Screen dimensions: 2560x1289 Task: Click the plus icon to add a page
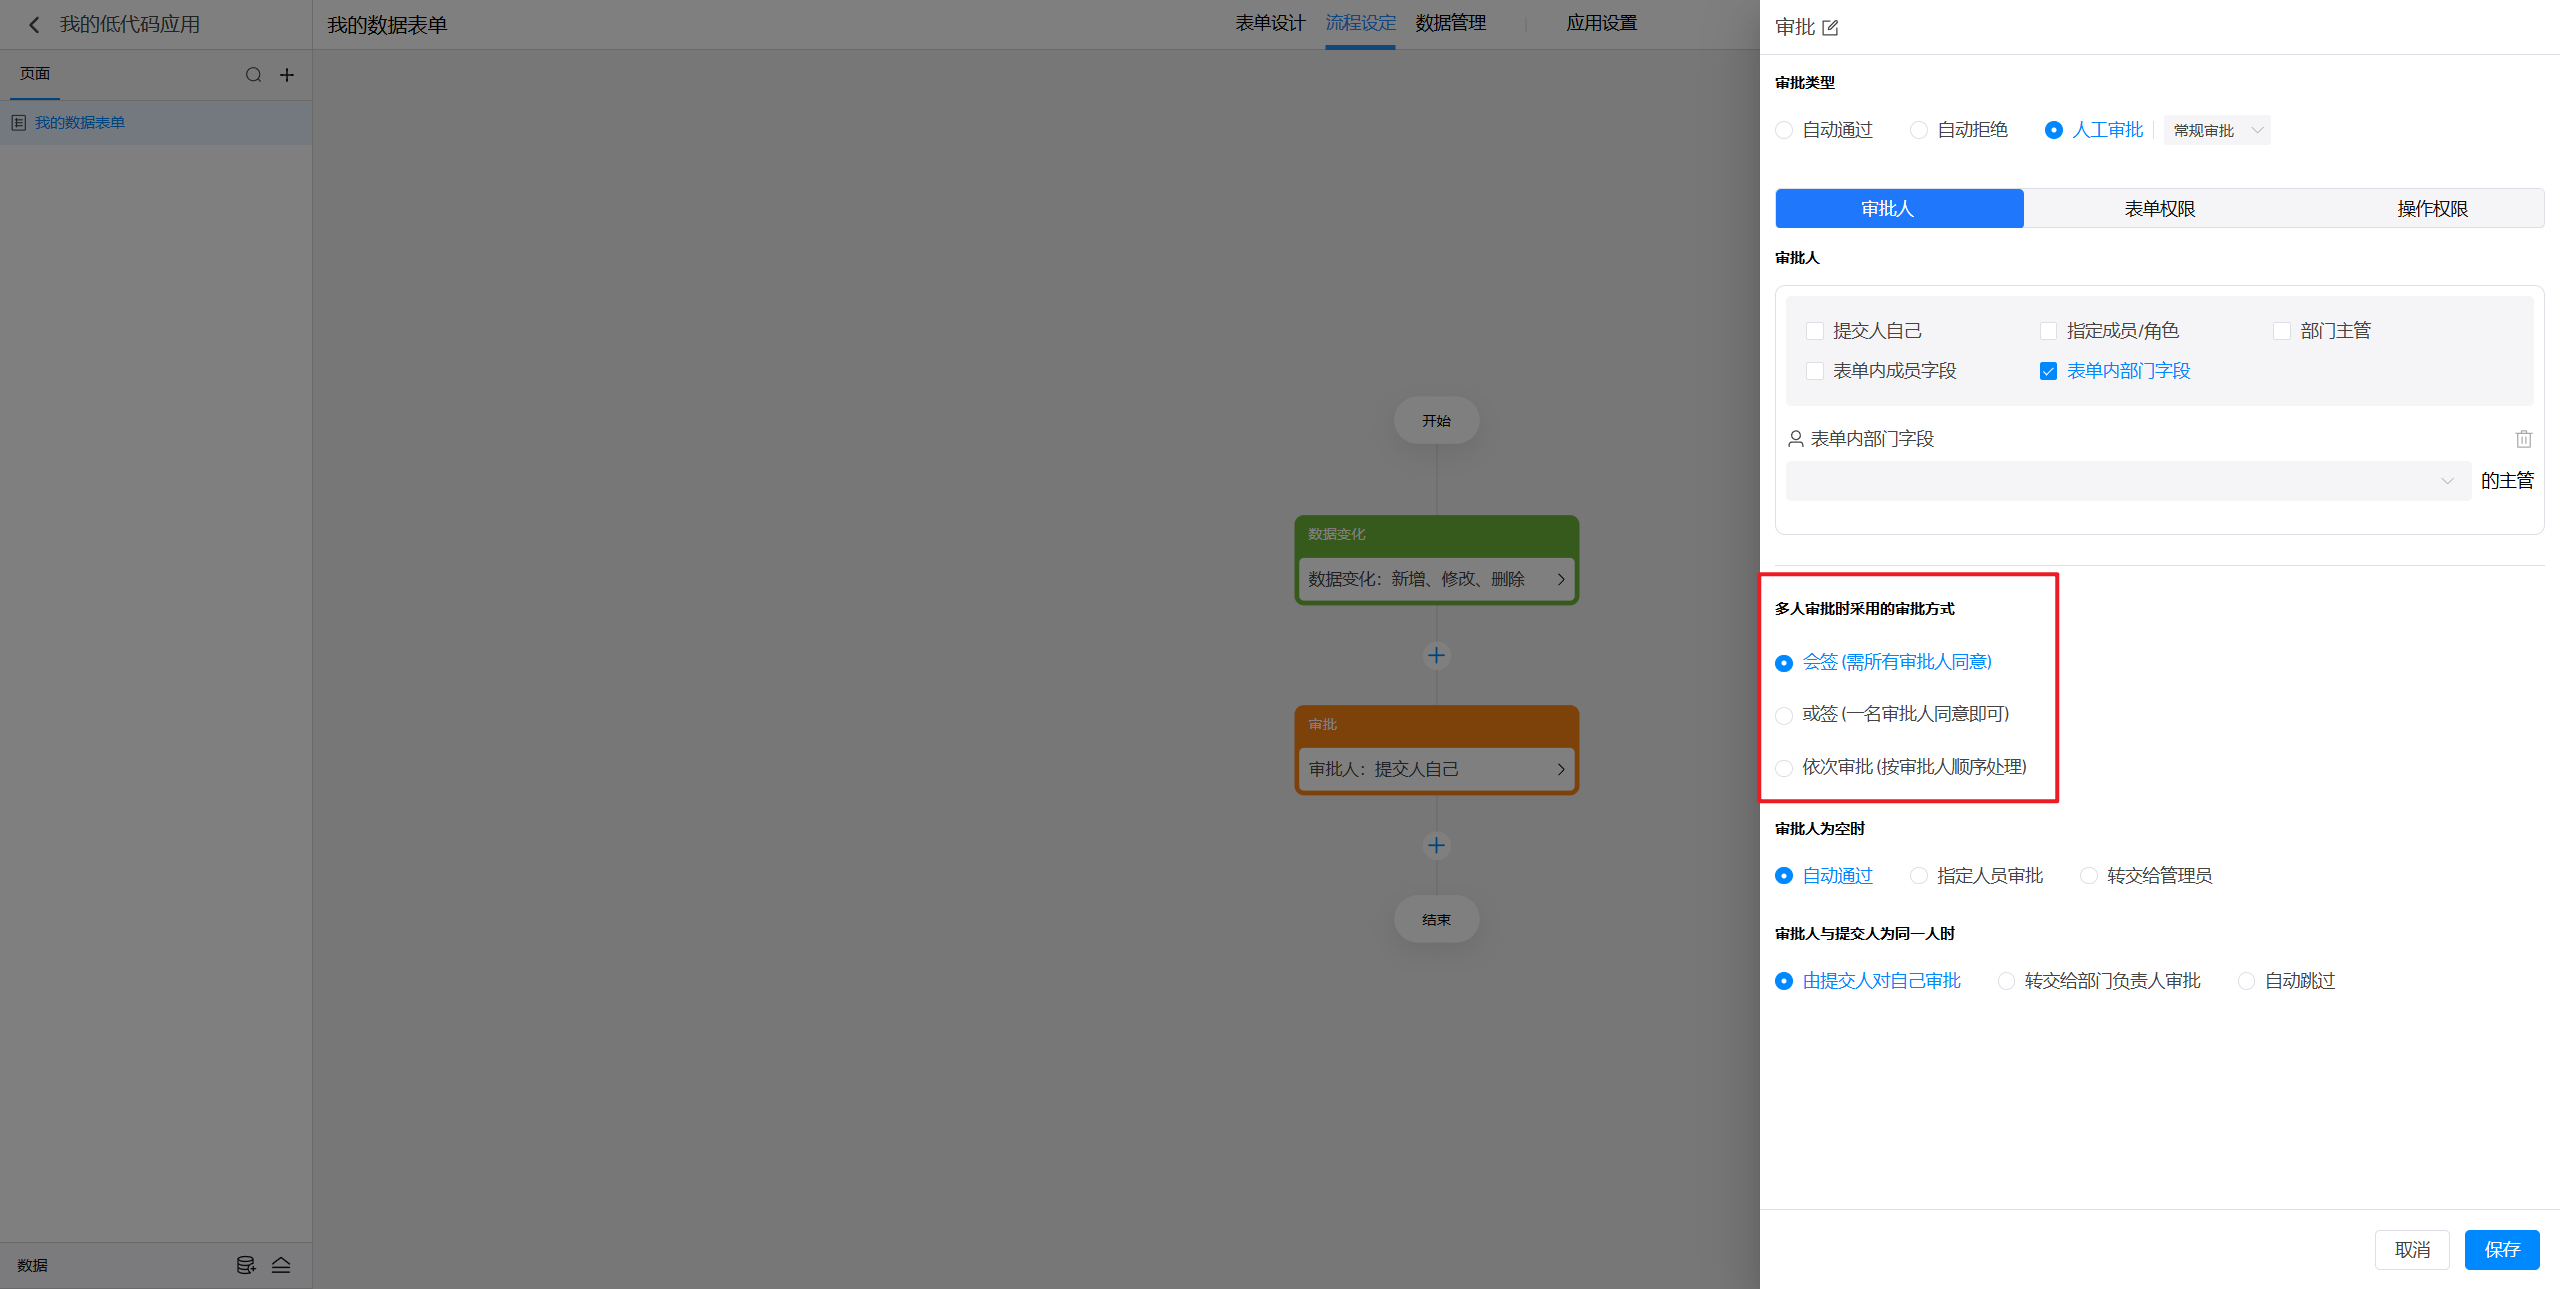287,75
